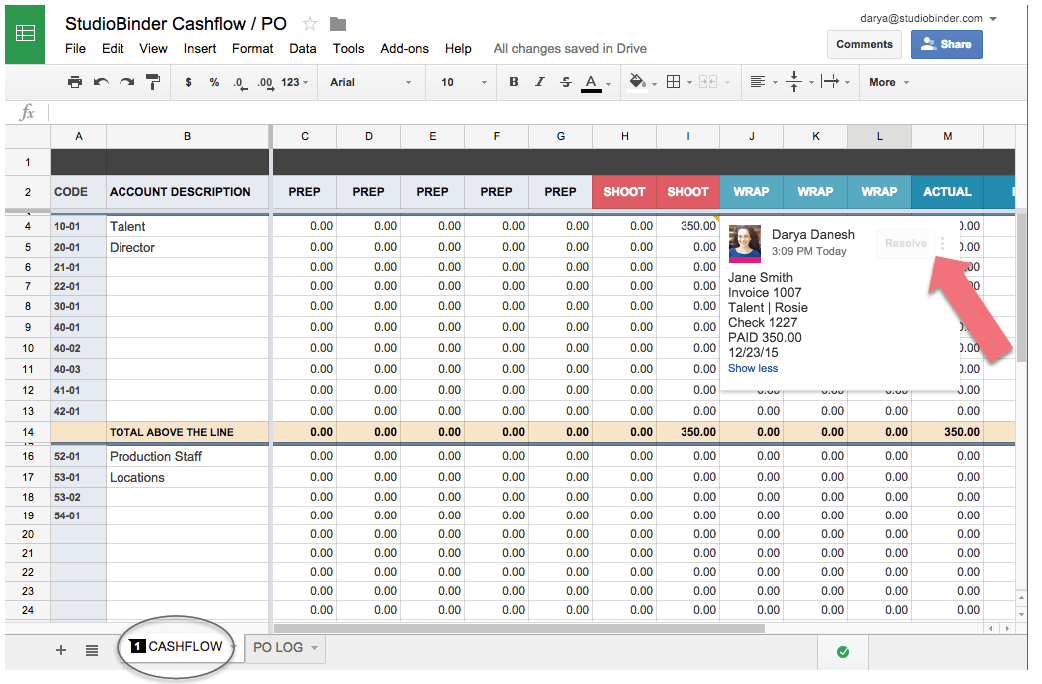This screenshot has height=684, width=1042.
Task: Select the Paint format tool
Action: 153,82
